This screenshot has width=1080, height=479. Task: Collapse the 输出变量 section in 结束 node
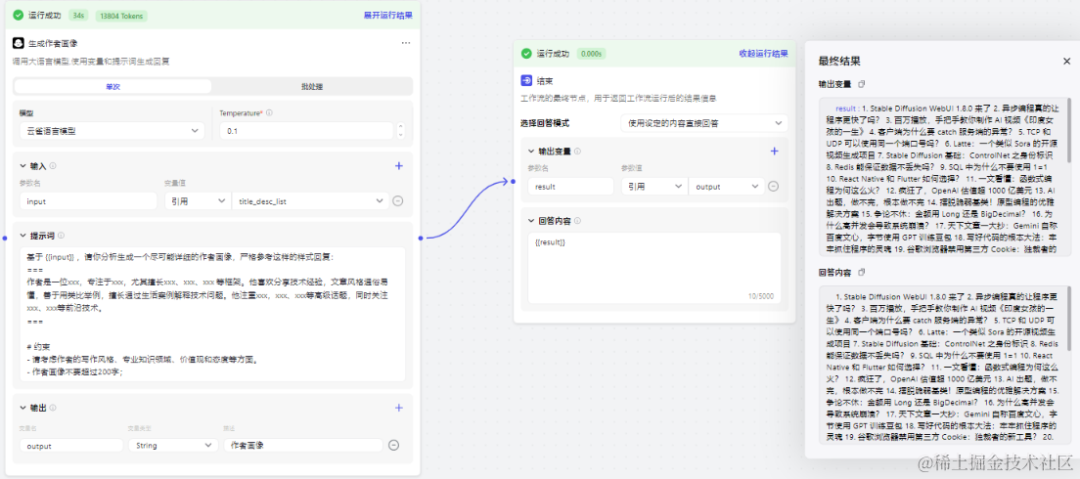click(x=531, y=151)
